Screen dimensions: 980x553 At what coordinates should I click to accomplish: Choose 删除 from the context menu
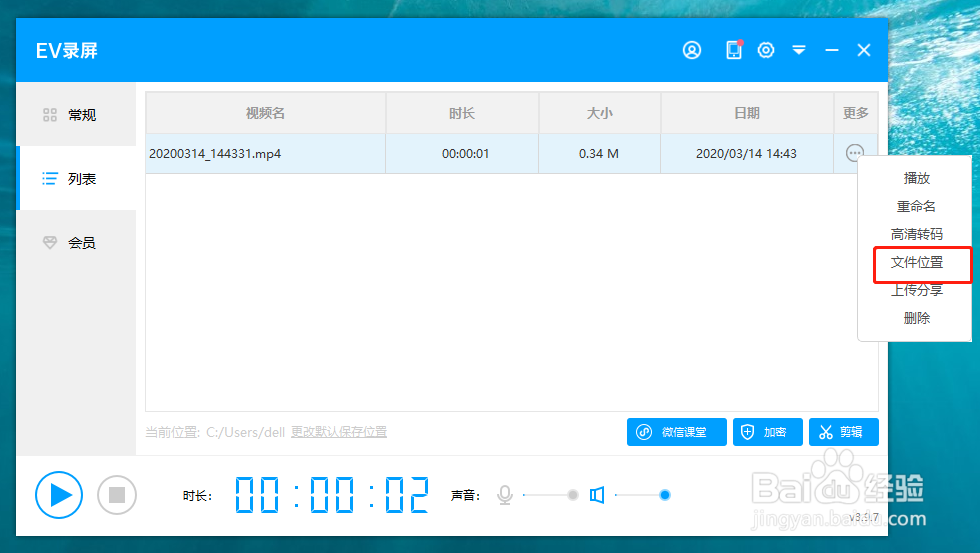[x=917, y=318]
